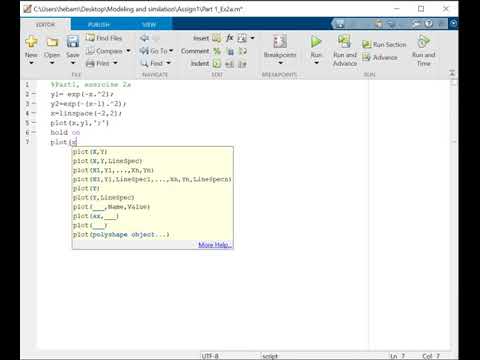The image size is (480, 360).
Task: Toggle the breakpoint dash on line 6
Action: pos(34,133)
